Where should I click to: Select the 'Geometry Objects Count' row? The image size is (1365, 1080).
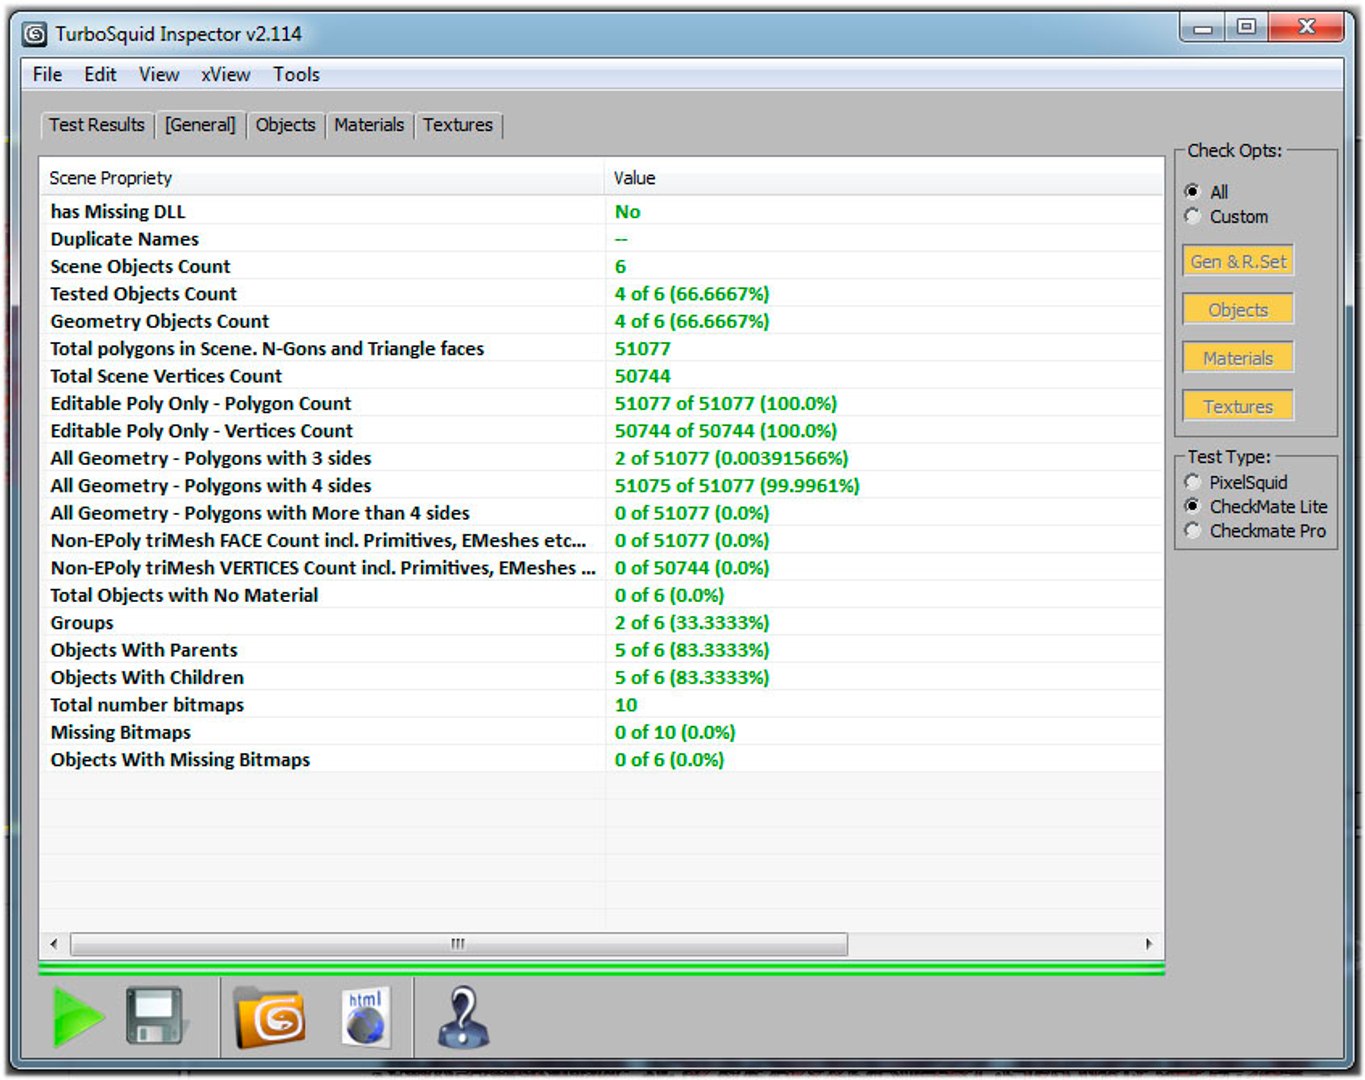point(602,321)
